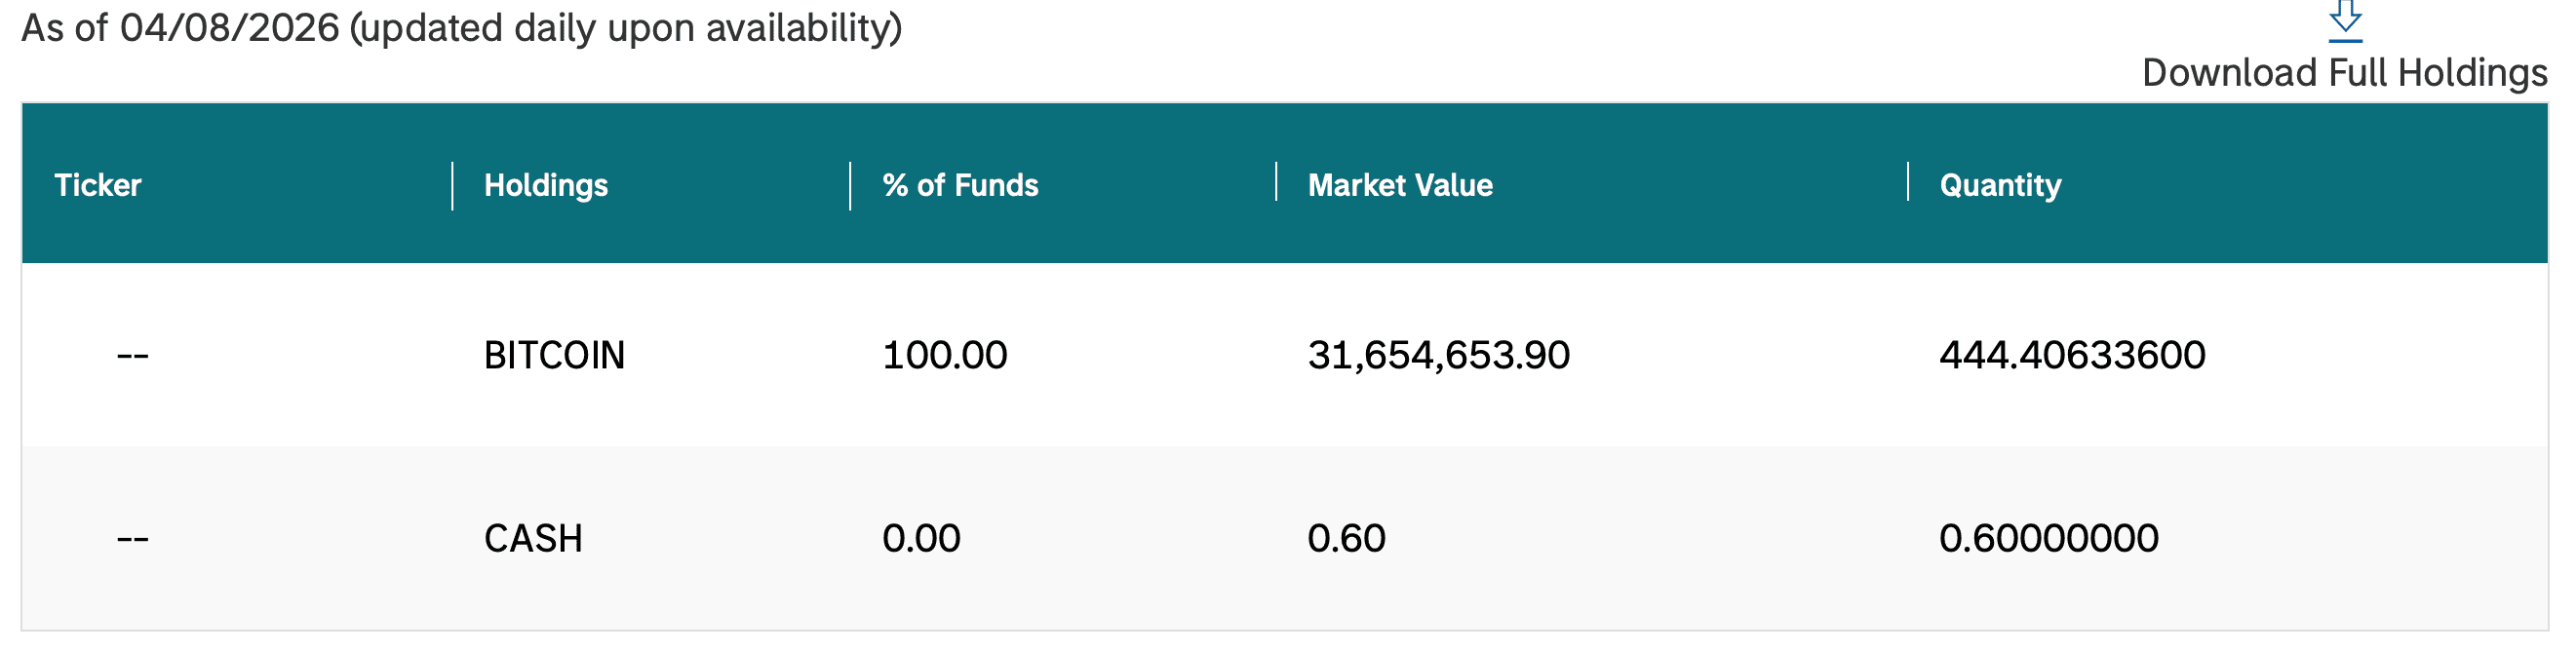
Task: Sort by the Holdings column header
Action: tap(545, 184)
